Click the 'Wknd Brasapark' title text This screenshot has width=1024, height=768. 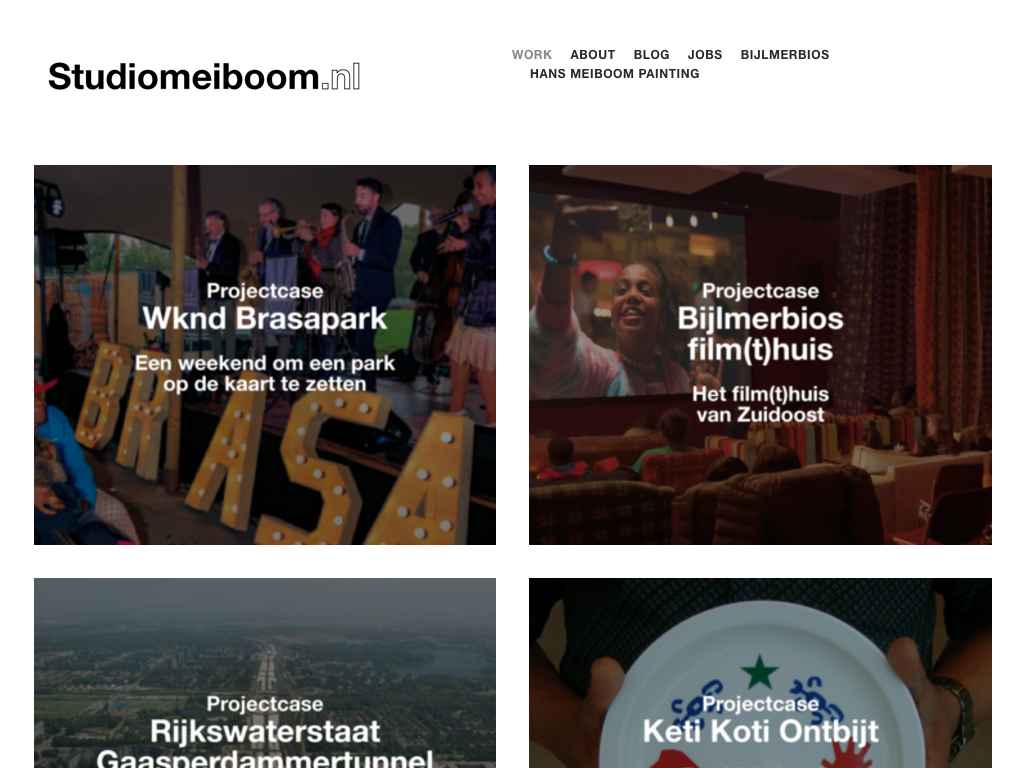point(265,319)
